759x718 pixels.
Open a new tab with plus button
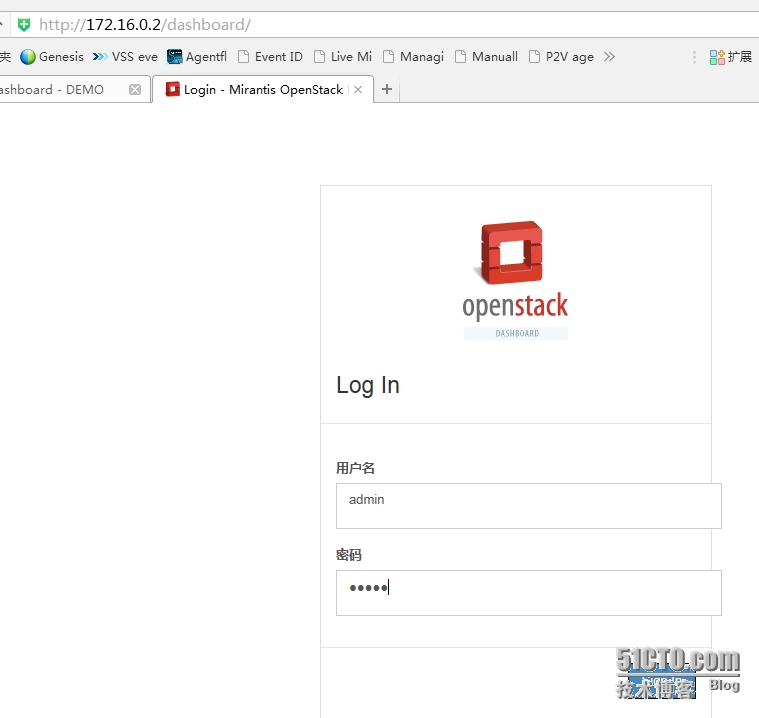click(387, 89)
